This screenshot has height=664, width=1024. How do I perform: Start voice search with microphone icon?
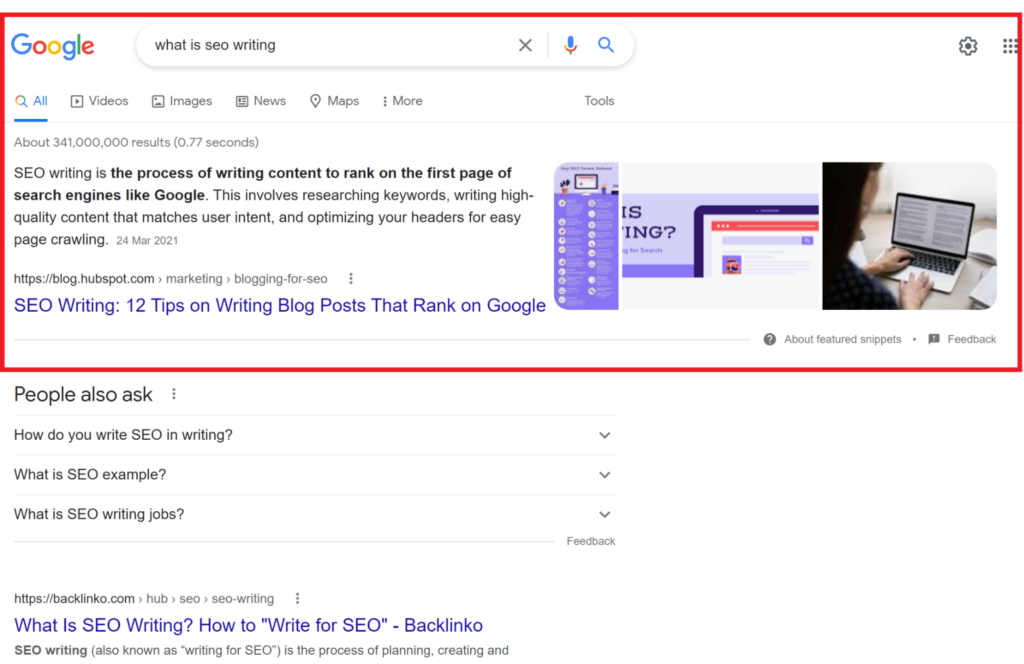(570, 45)
